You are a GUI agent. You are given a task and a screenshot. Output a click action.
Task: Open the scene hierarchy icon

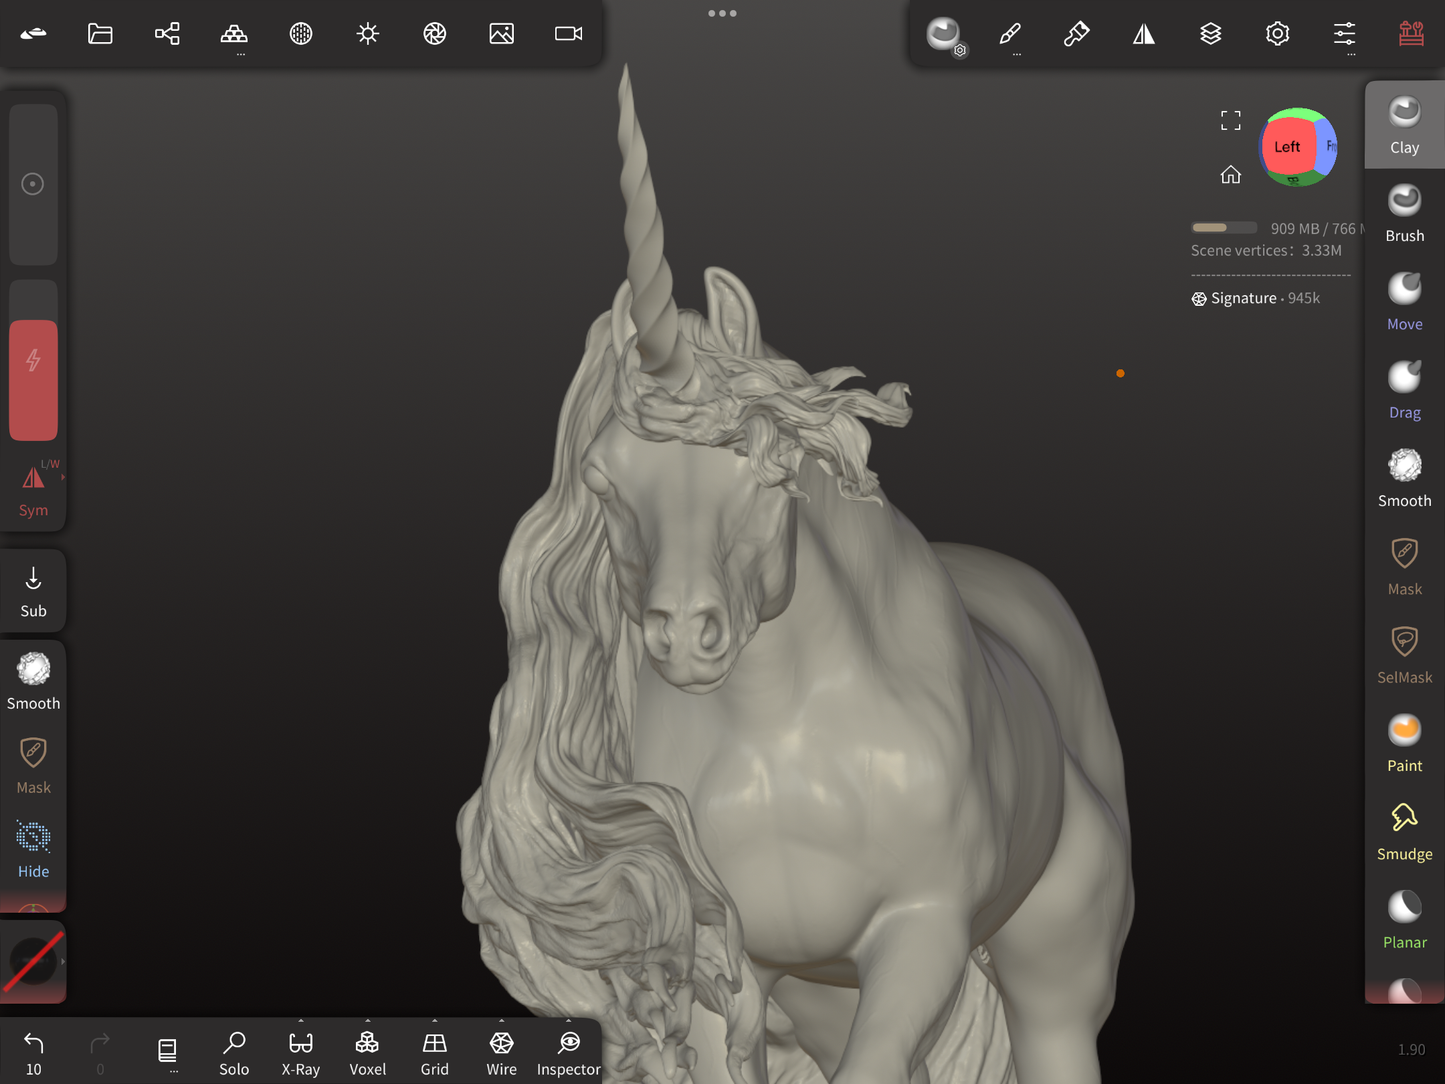pos(167,34)
